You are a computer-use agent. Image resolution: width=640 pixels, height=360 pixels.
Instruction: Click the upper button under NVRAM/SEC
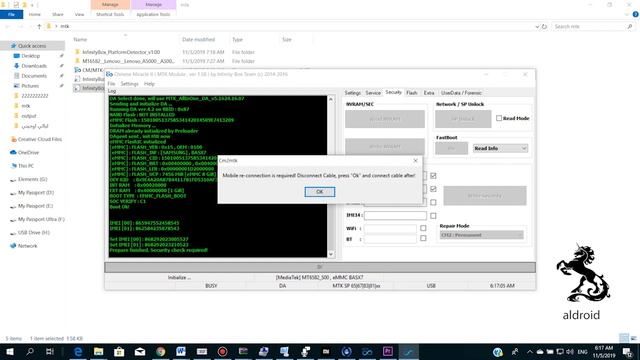click(x=385, y=119)
